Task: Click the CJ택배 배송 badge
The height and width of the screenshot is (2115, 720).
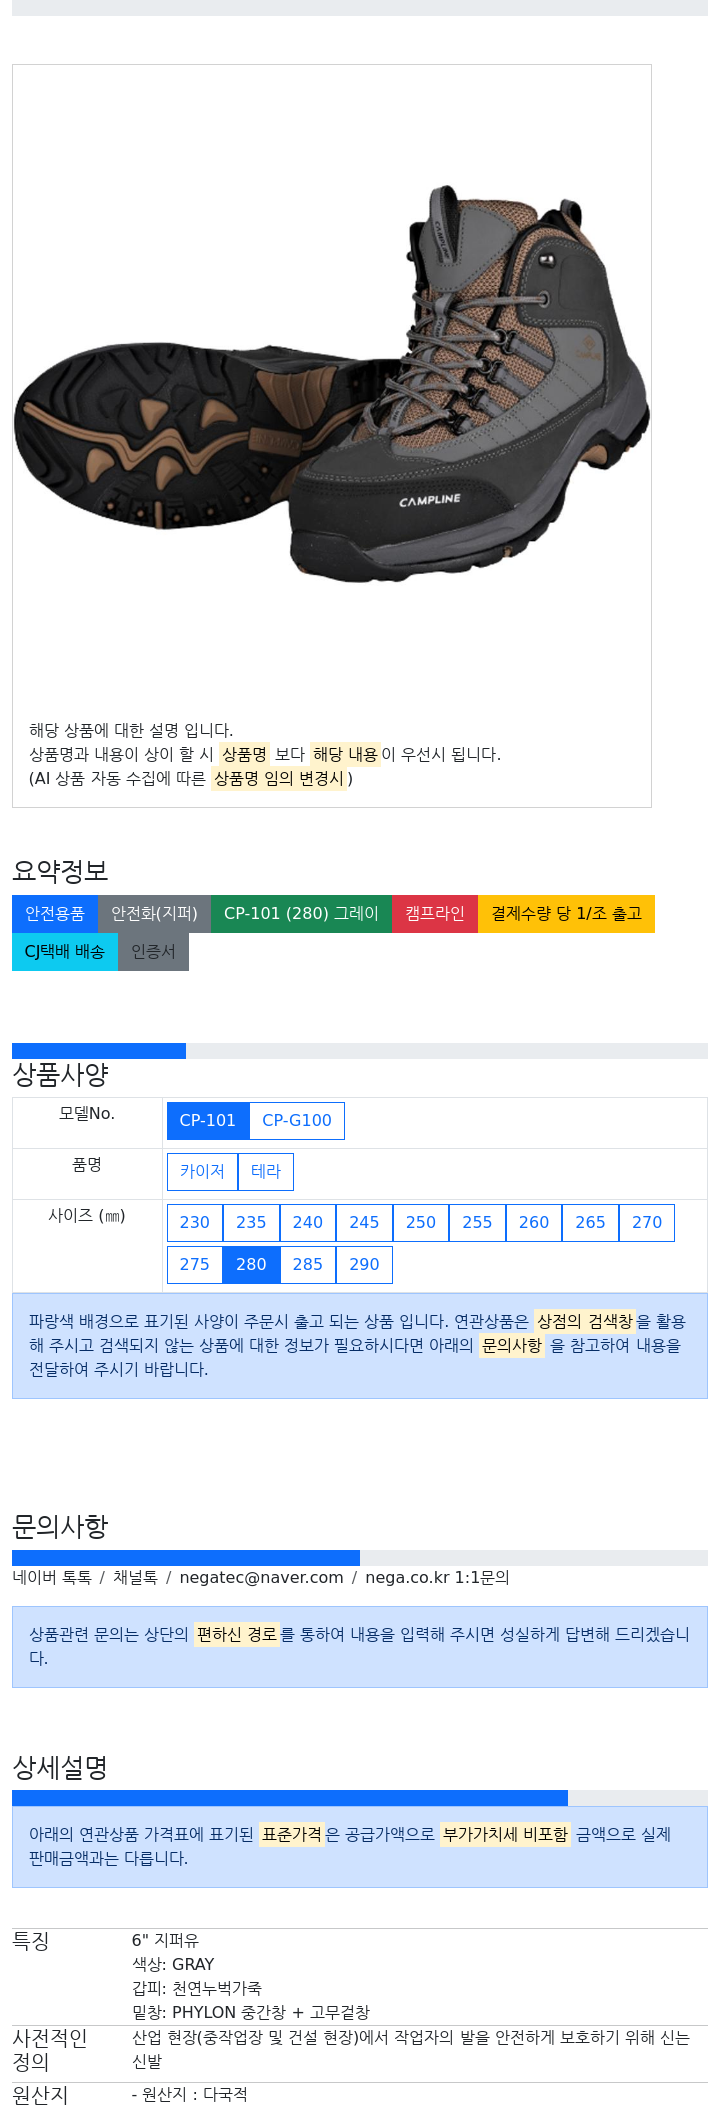Action: tap(65, 952)
